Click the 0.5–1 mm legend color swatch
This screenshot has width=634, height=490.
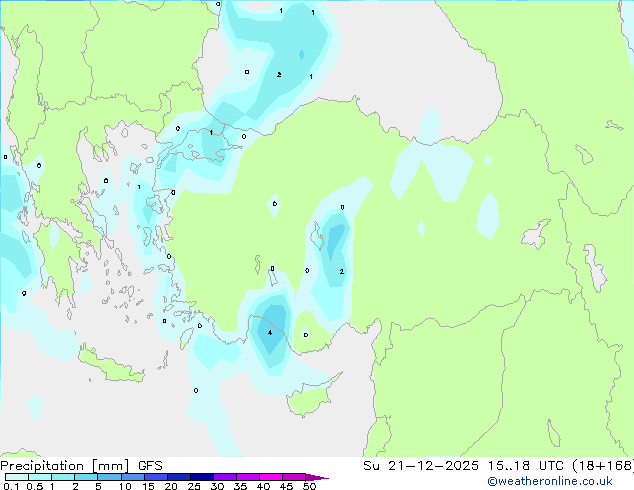pos(40,477)
